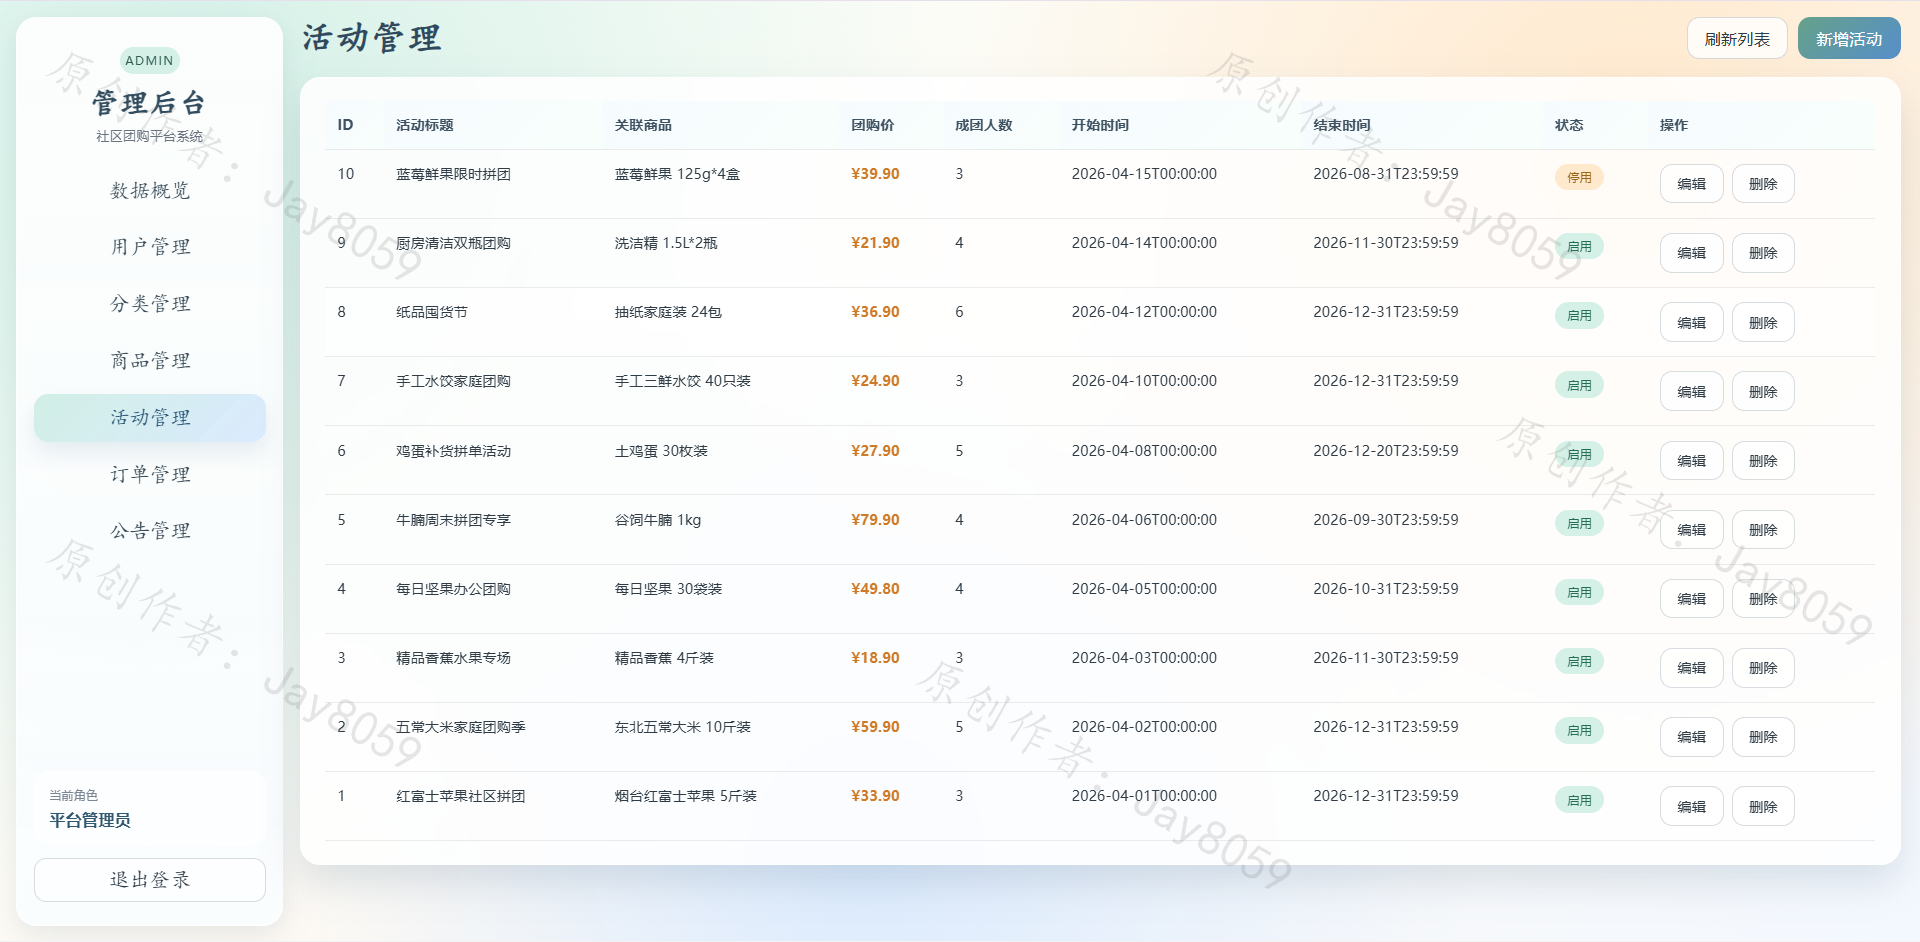Image resolution: width=1920 pixels, height=942 pixels.
Task: Open 分类管理 section
Action: pos(150,304)
